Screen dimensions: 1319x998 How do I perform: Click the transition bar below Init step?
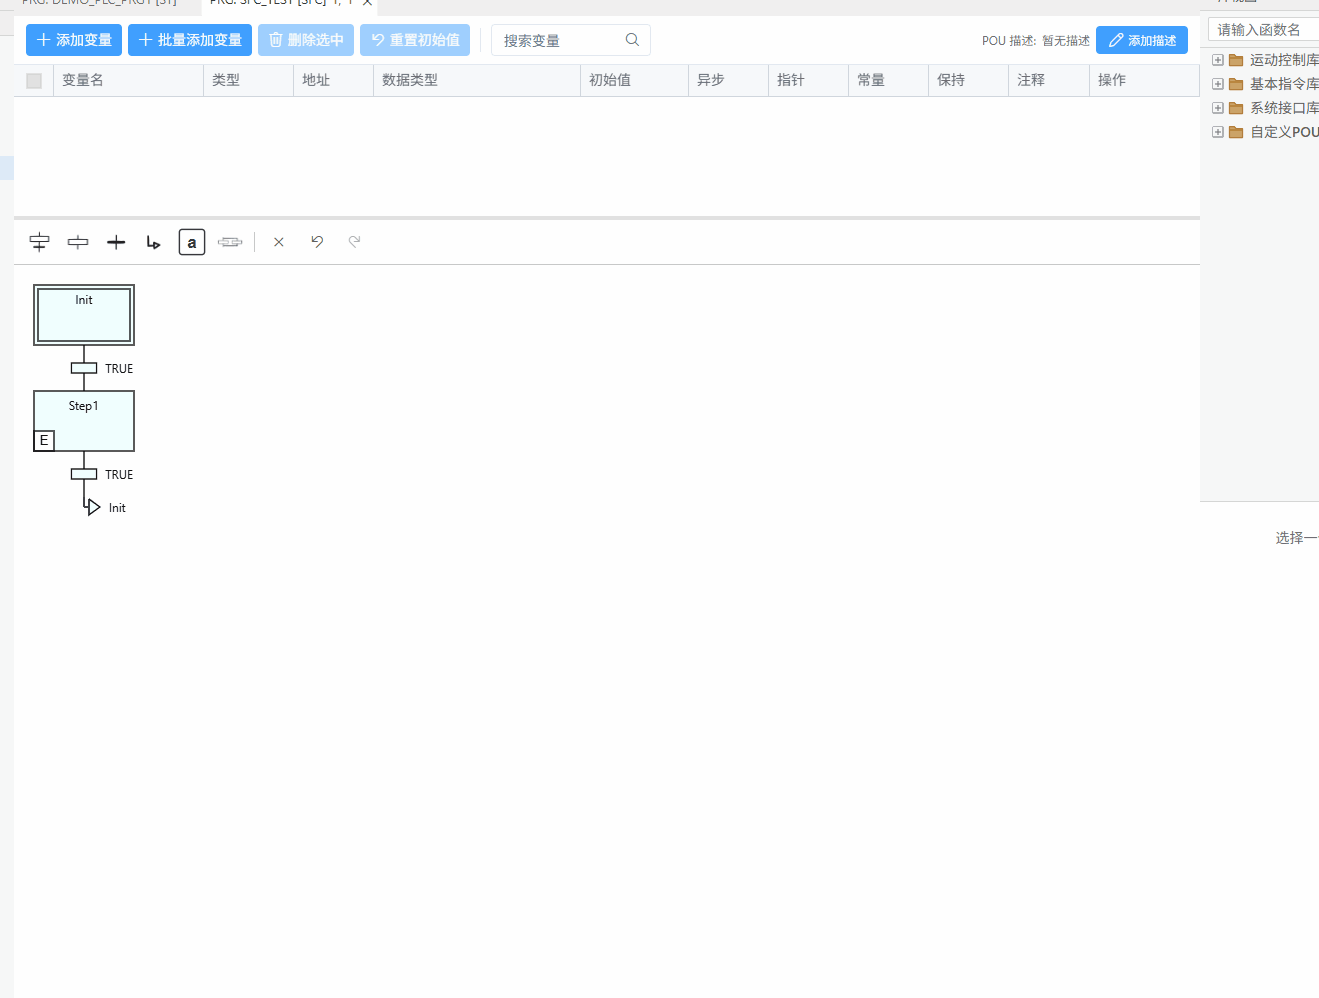[x=84, y=368]
